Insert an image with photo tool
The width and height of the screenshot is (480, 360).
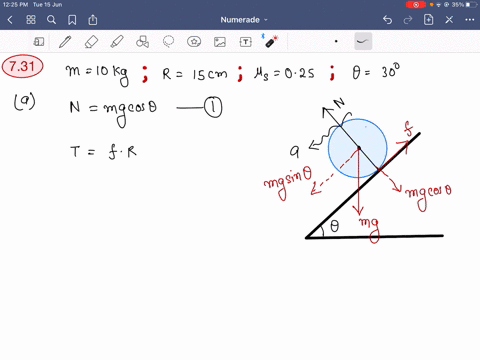(x=220, y=42)
